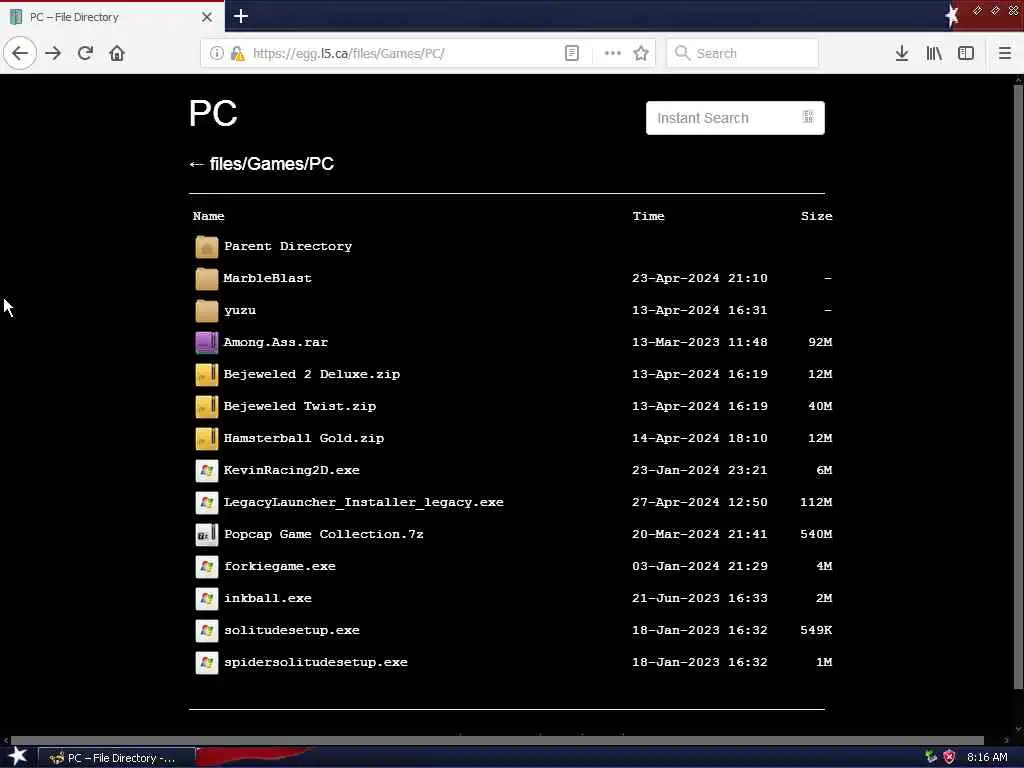1024x768 pixels.
Task: Open the Downloads arrow icon
Action: 902,54
